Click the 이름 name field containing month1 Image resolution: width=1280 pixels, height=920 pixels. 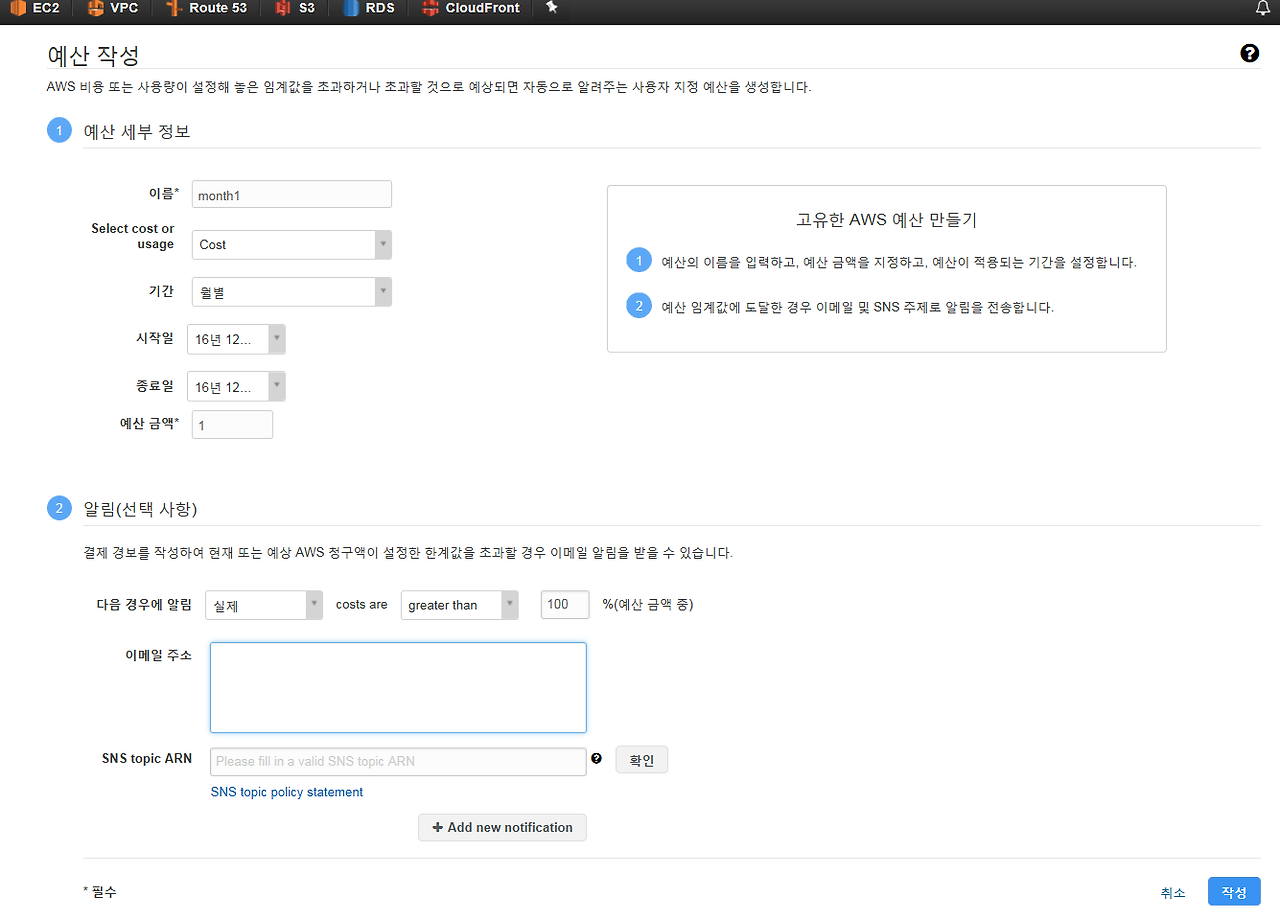tap(291, 195)
